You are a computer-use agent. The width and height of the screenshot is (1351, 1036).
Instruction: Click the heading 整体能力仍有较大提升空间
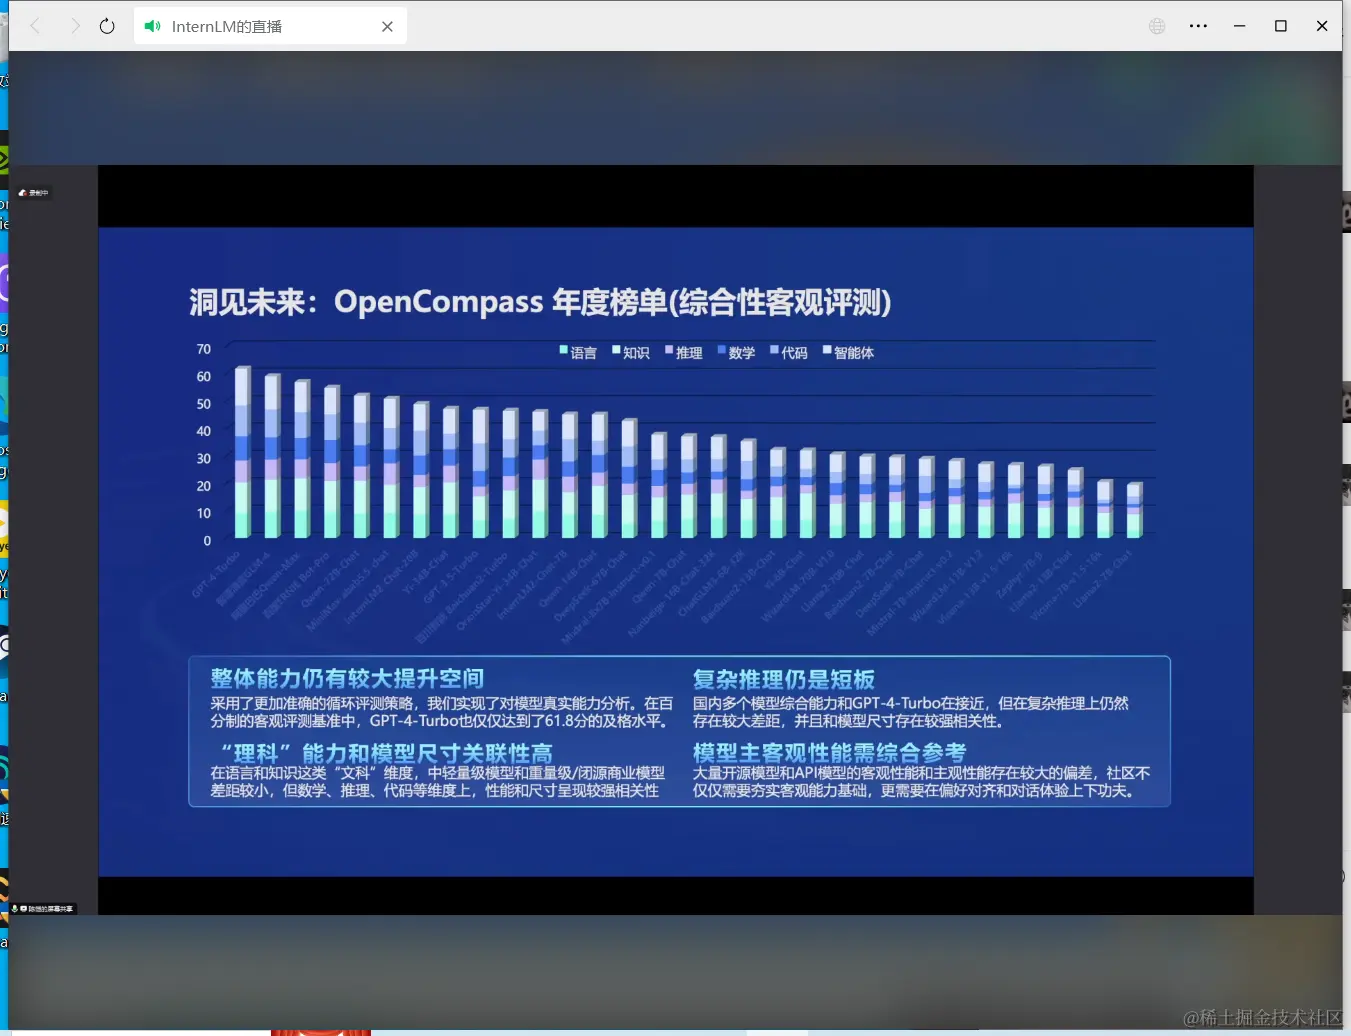tap(347, 678)
